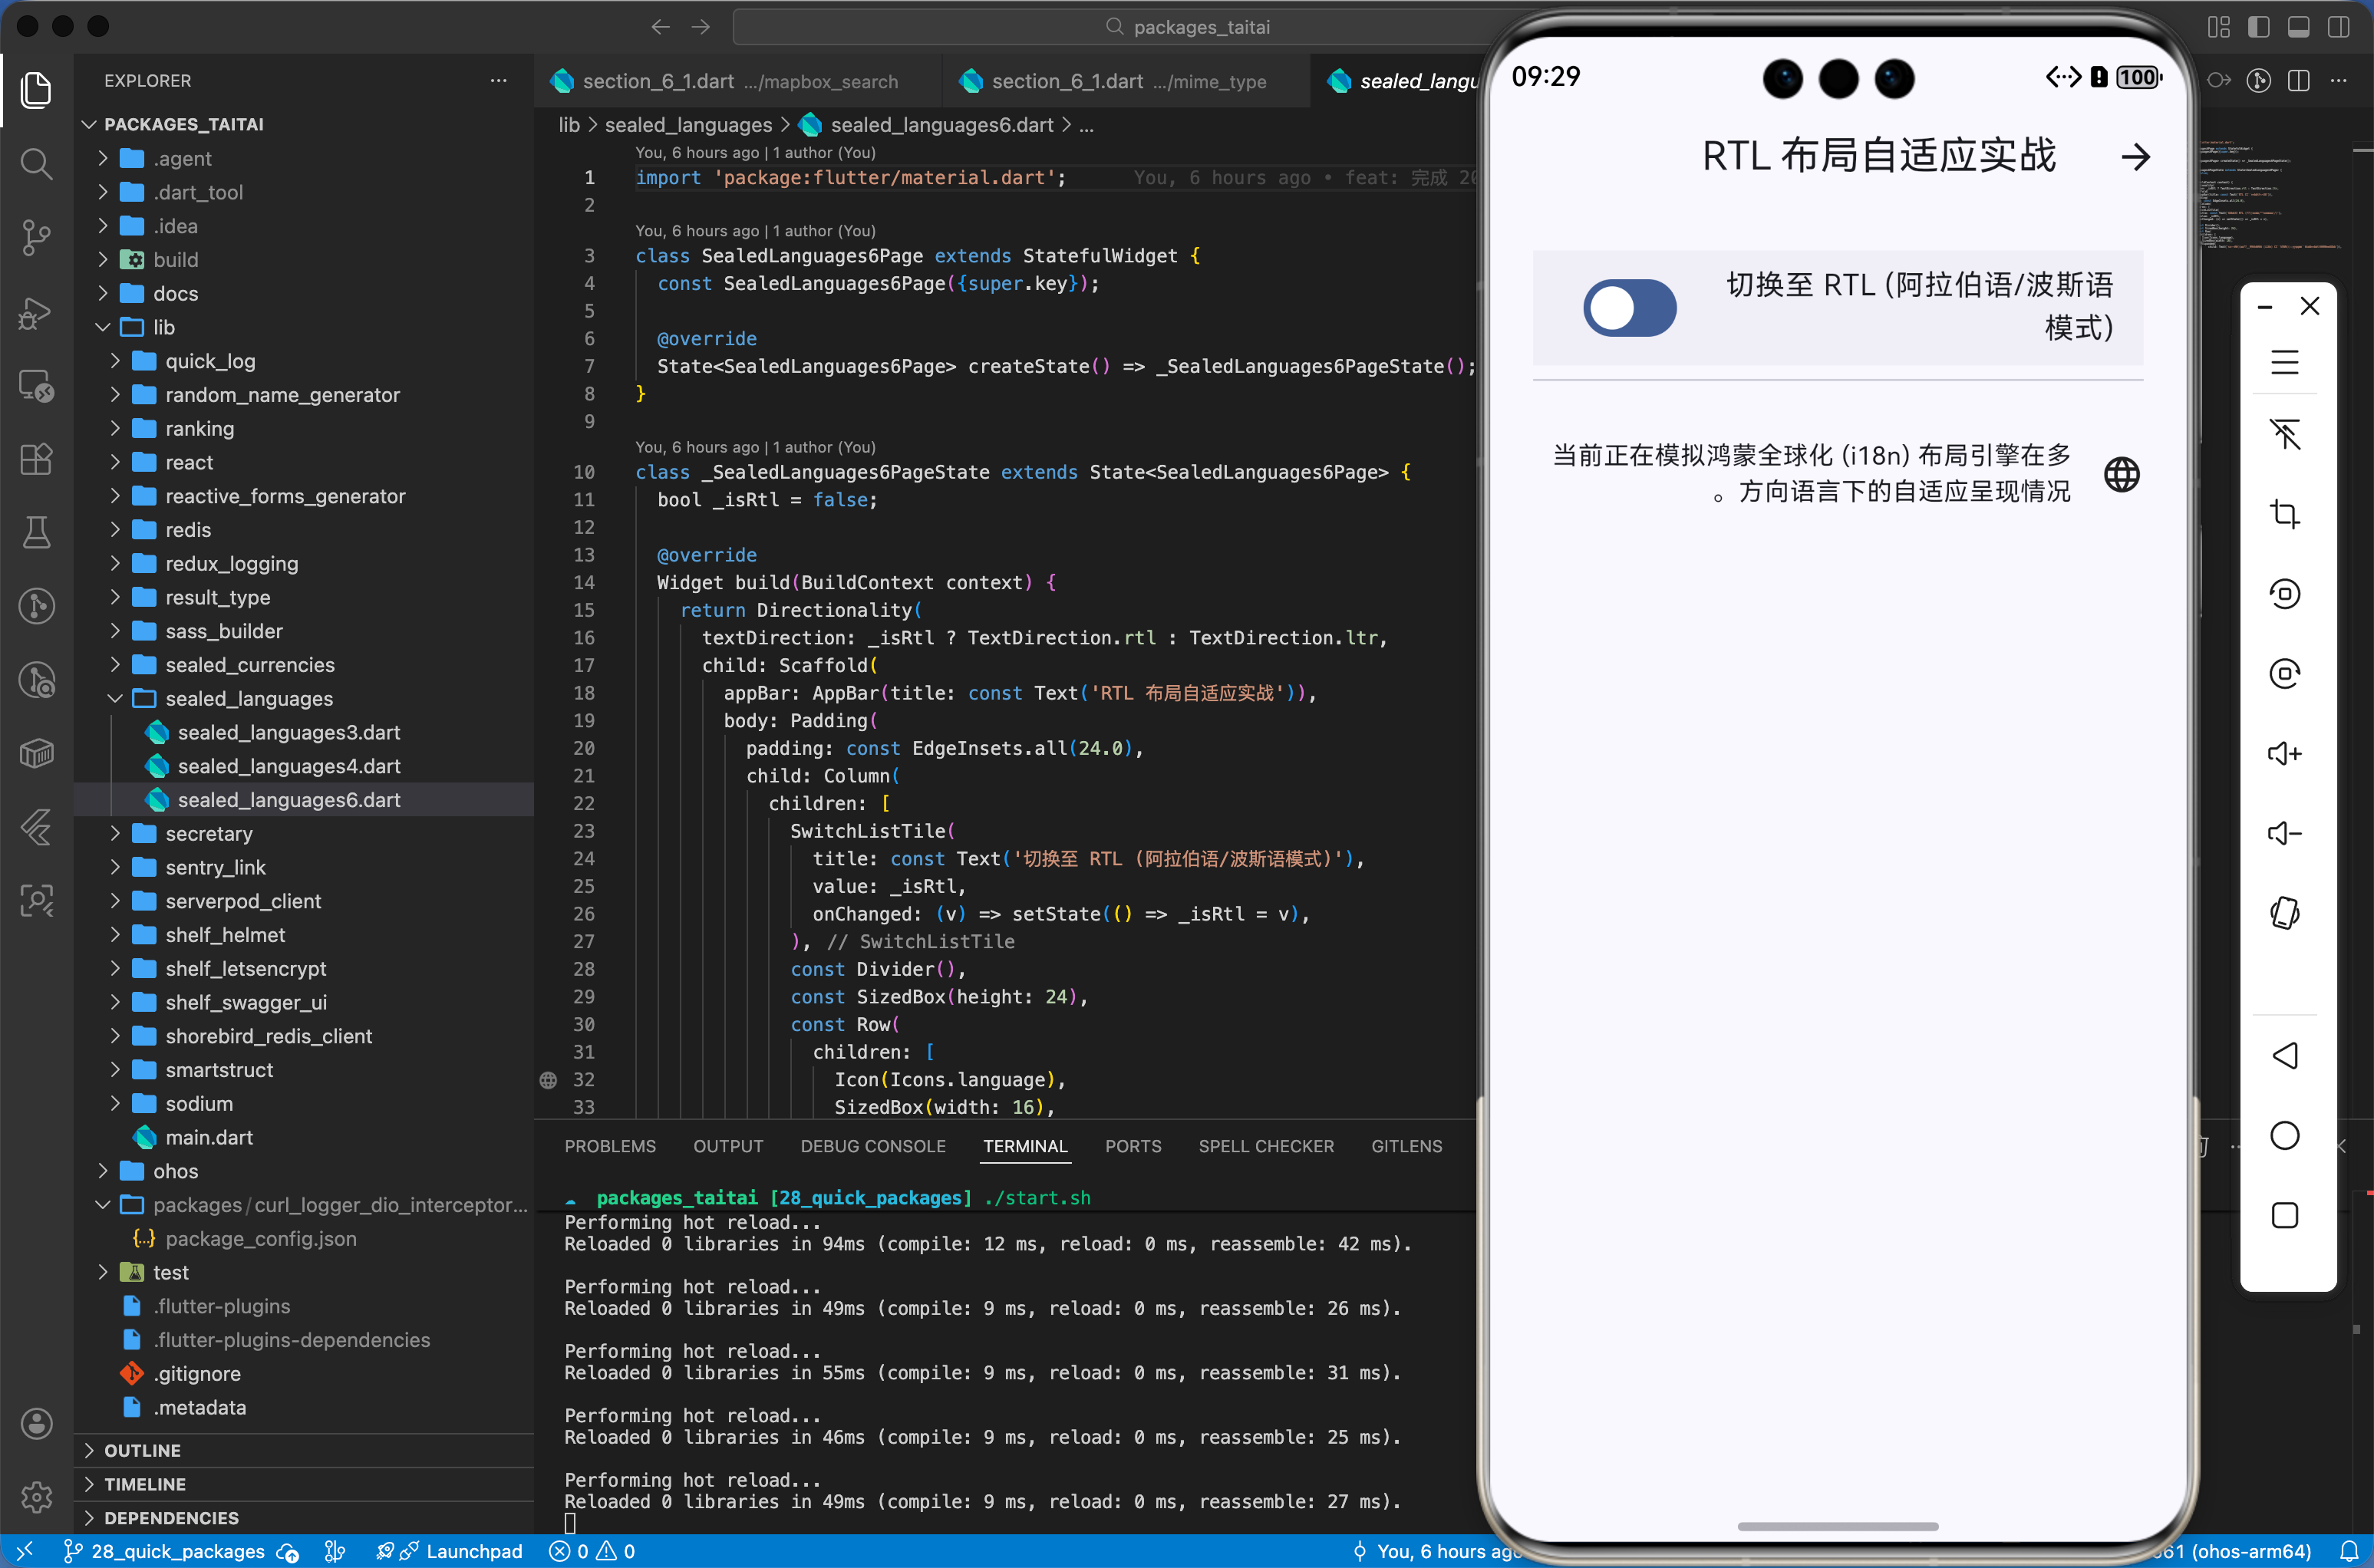The image size is (2374, 1568).
Task: Click the Testing flask icon
Action: click(36, 533)
